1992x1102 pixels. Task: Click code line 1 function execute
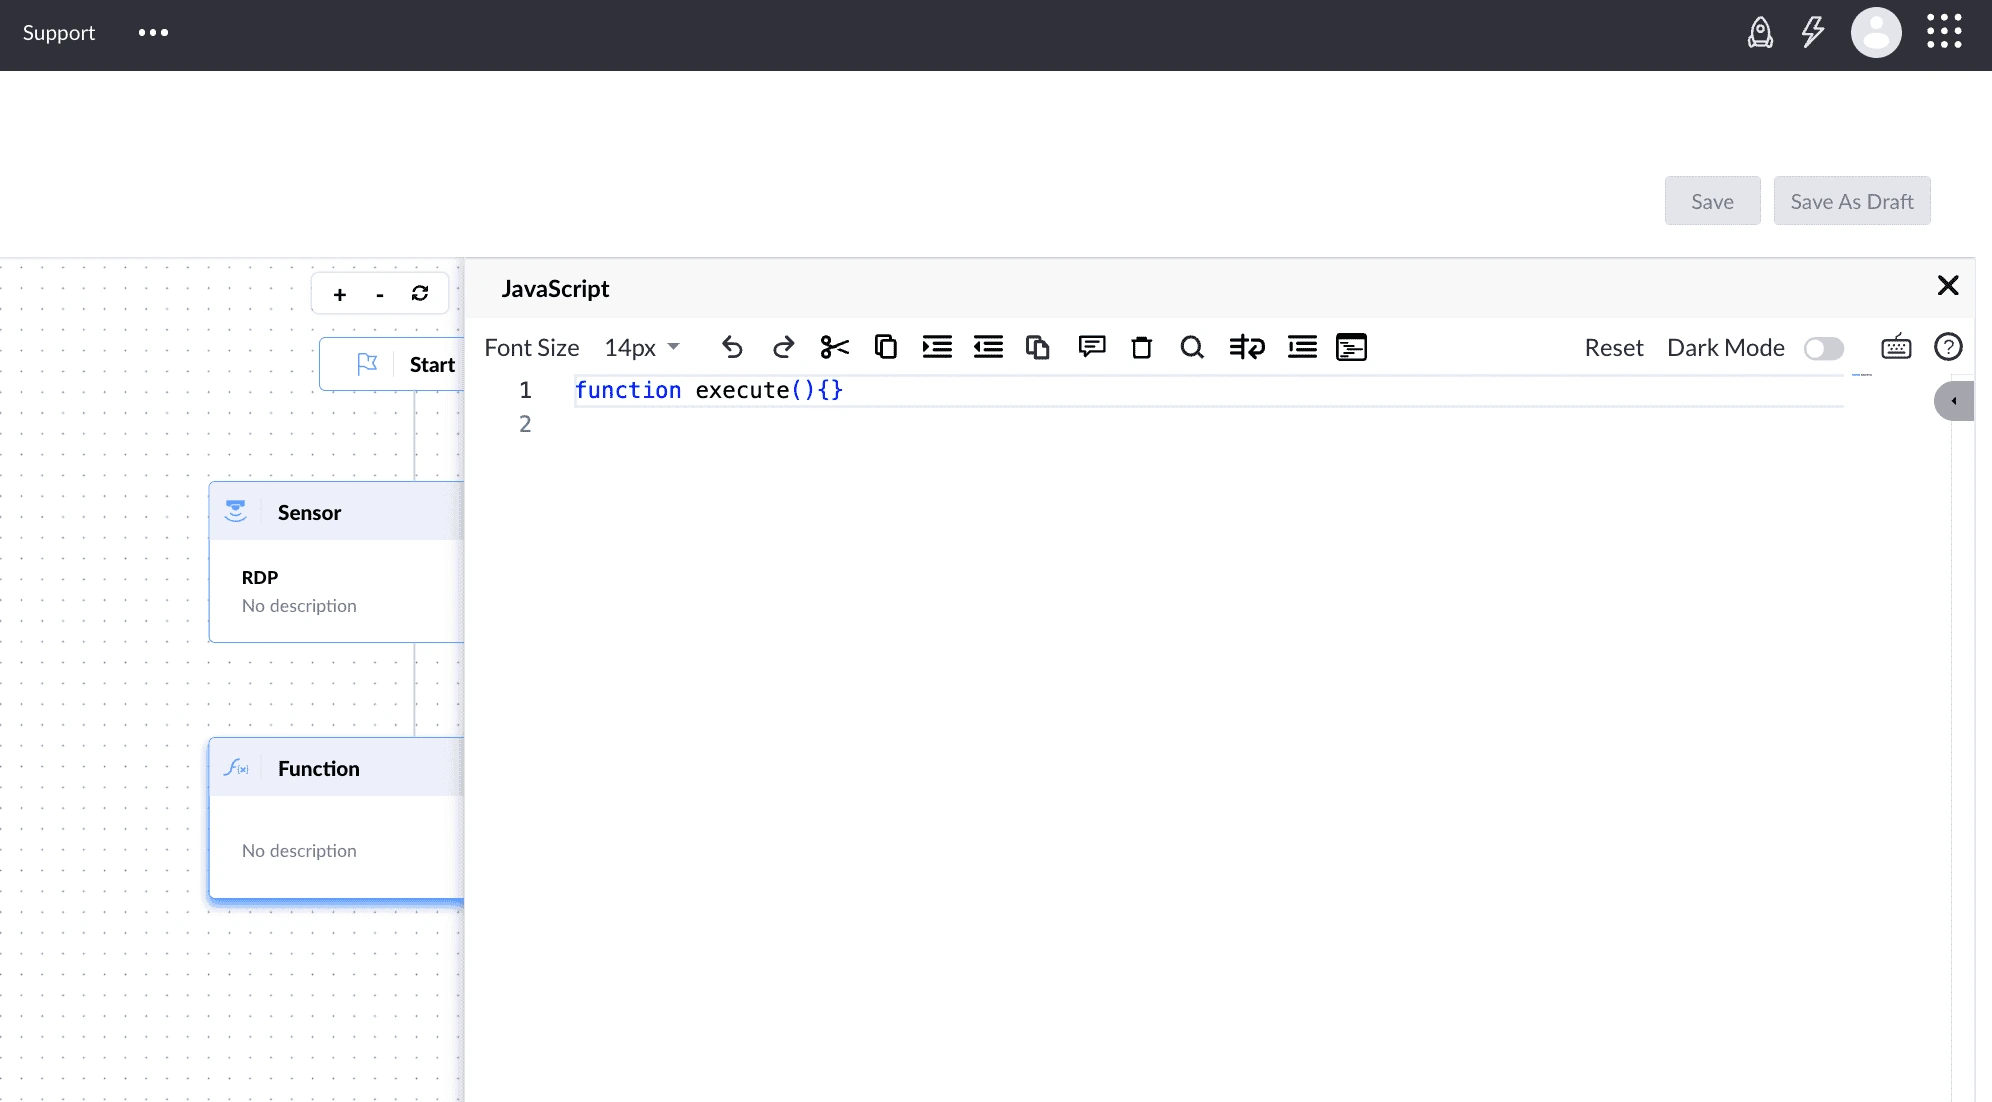point(709,390)
